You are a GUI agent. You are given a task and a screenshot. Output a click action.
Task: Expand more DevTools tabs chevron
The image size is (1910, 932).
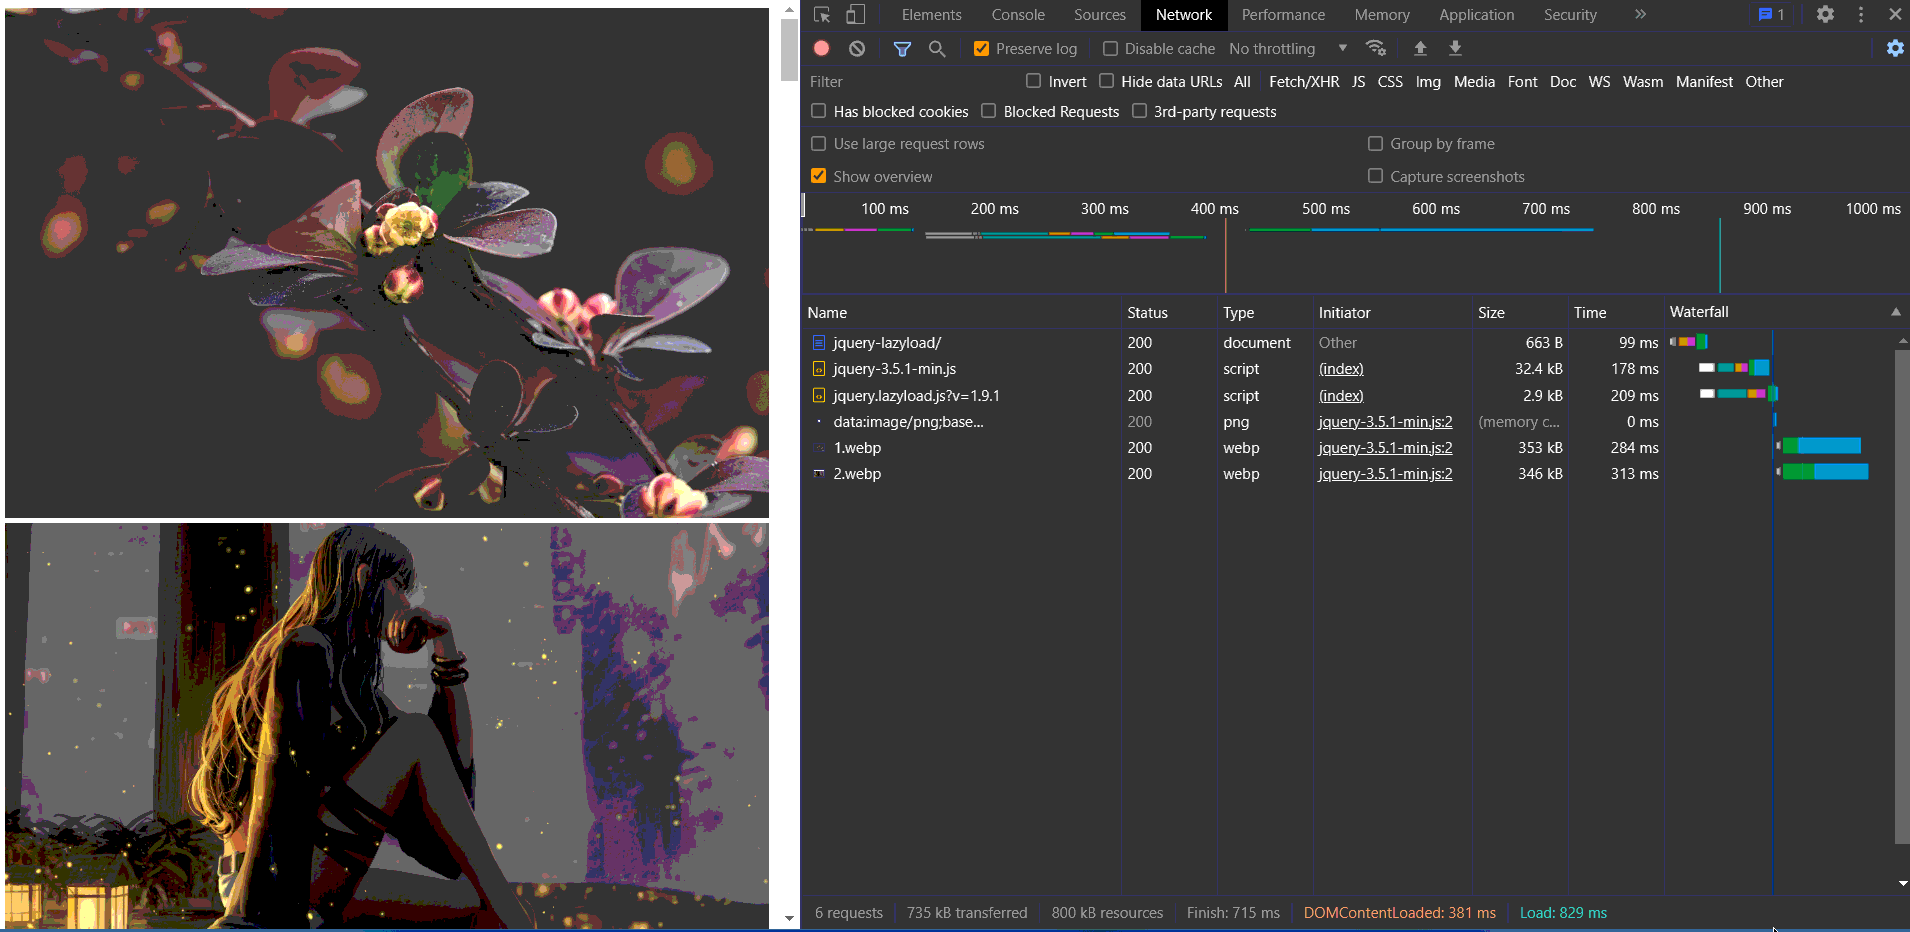click(x=1640, y=15)
